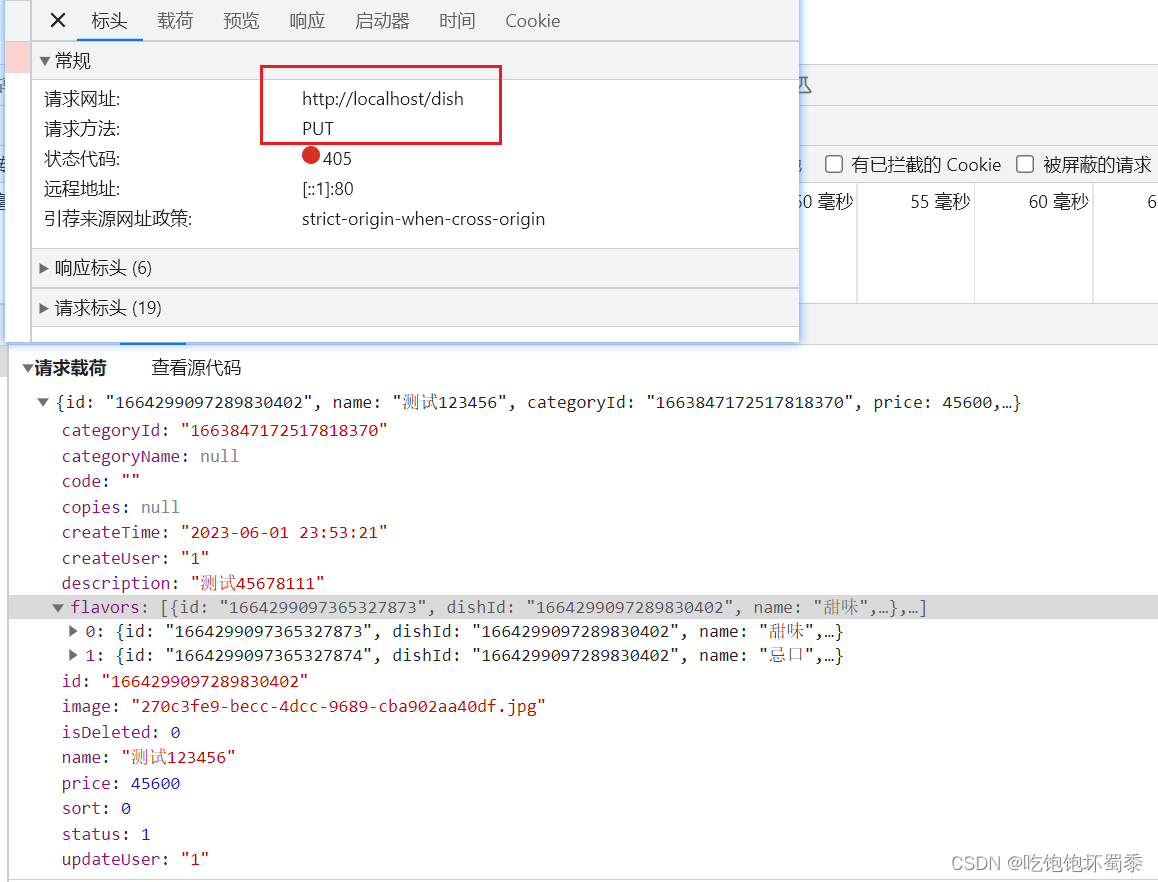Click 状态代码 label
The width and height of the screenshot is (1158, 882).
(x=82, y=159)
